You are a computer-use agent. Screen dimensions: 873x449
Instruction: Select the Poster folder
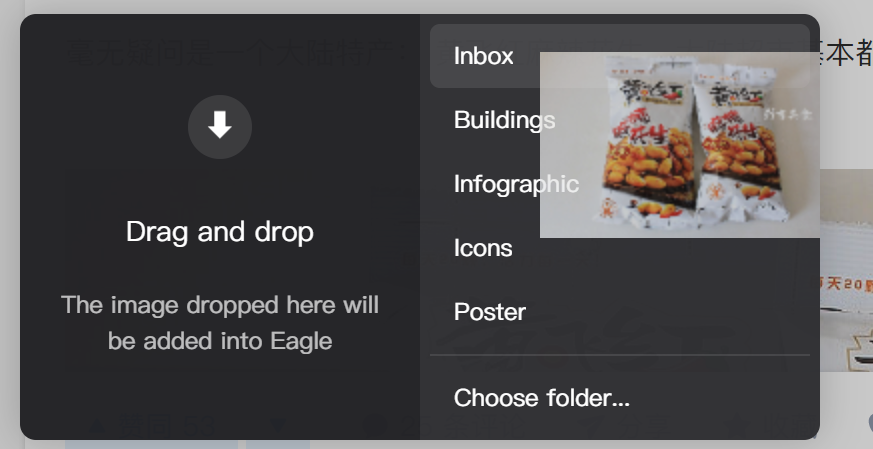[x=490, y=312]
